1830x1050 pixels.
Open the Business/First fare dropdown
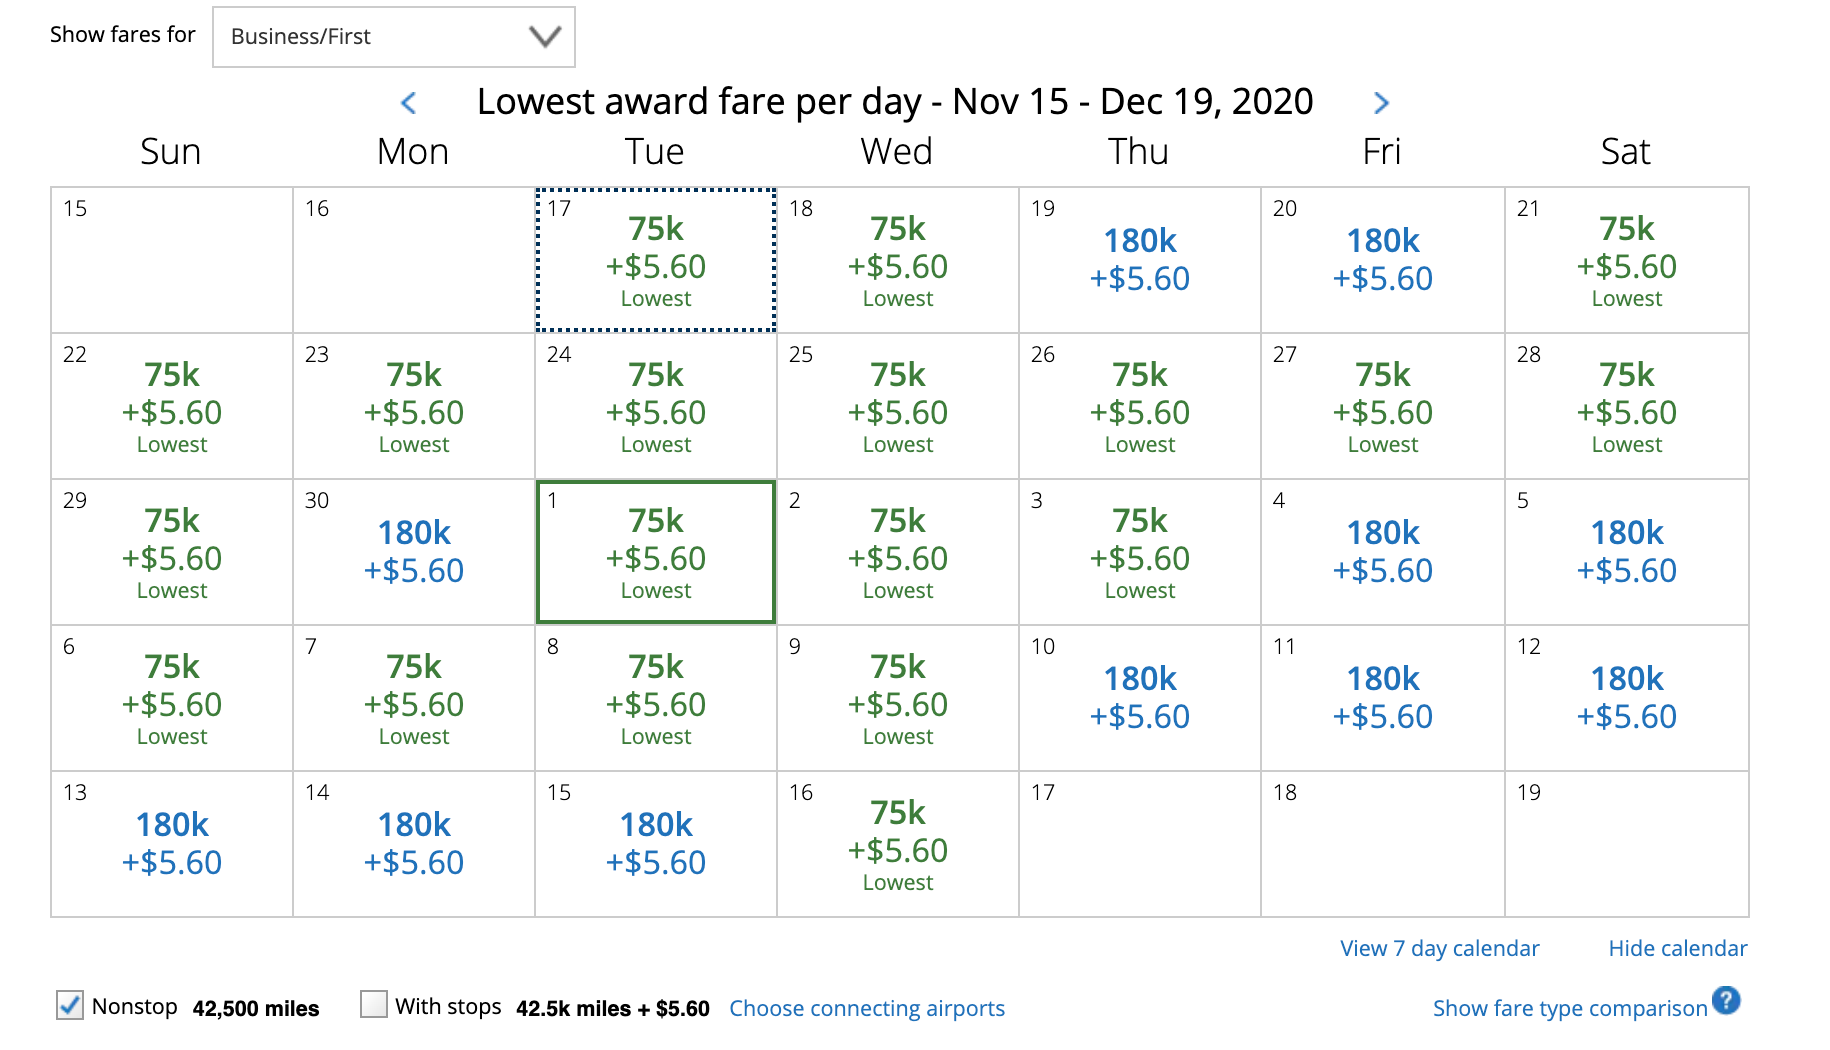[394, 37]
